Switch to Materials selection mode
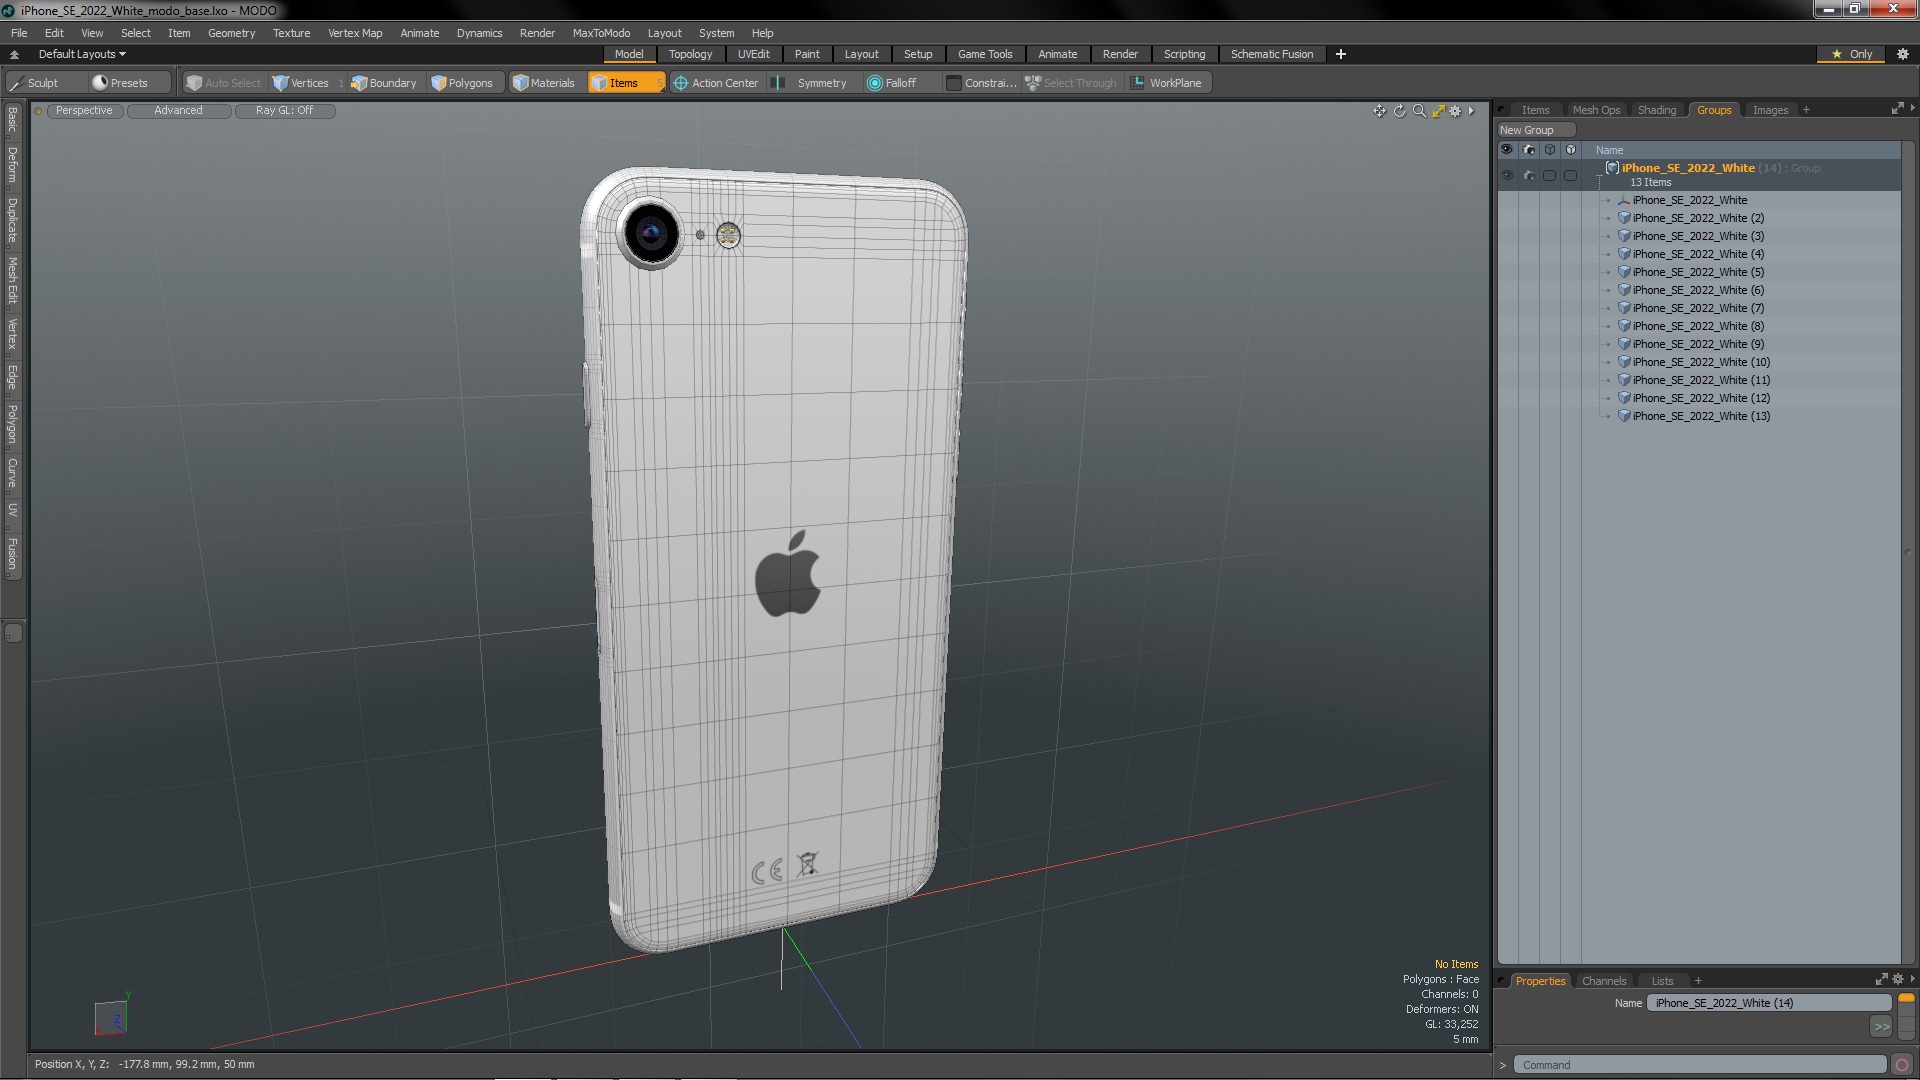This screenshot has height=1080, width=1920. coord(544,83)
